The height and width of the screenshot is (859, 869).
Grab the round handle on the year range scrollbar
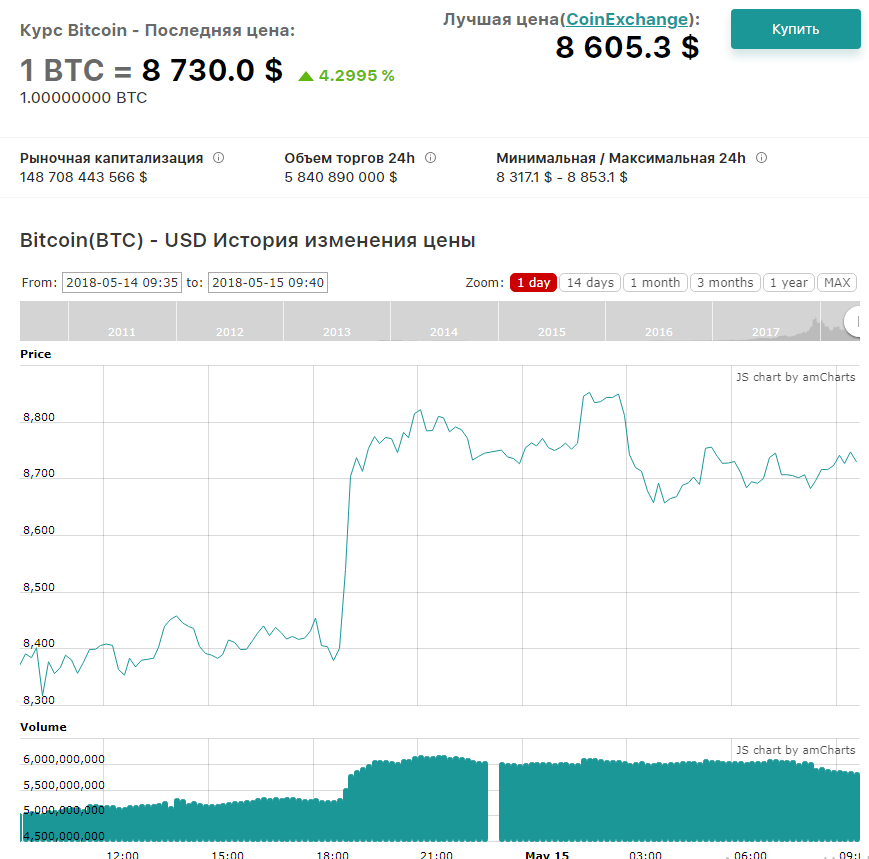[853, 321]
